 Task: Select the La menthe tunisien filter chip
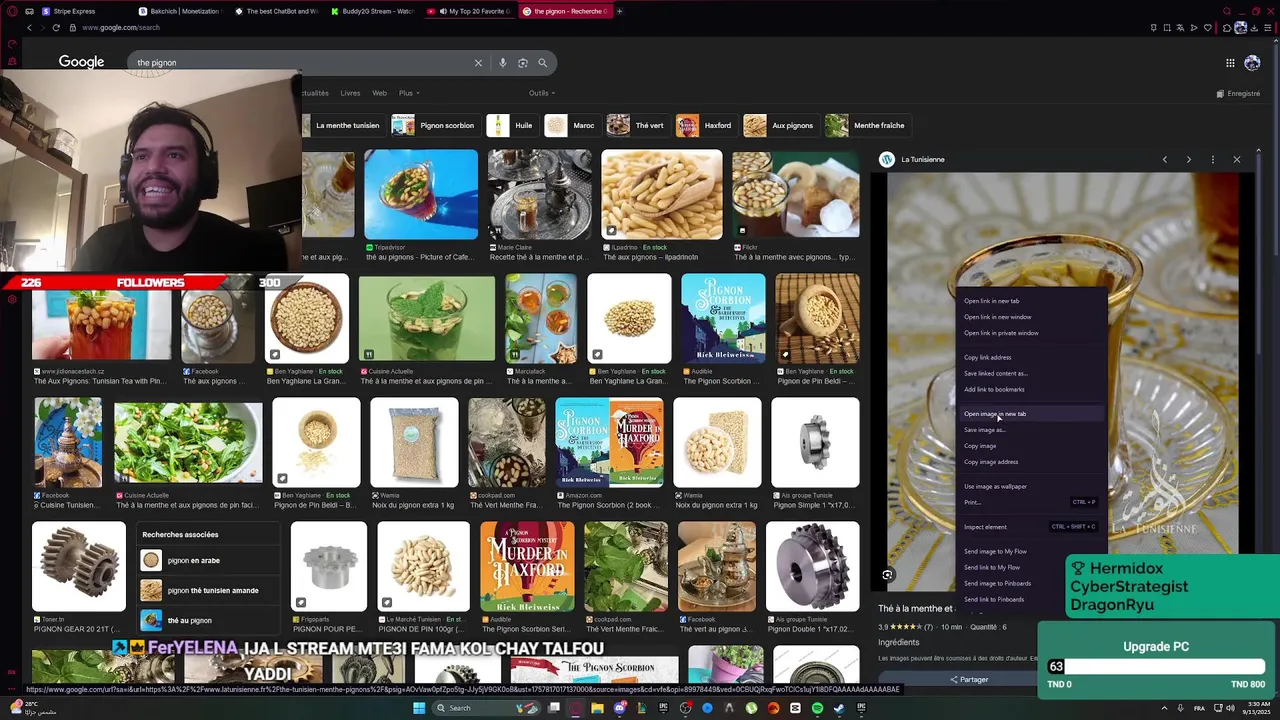[342, 125]
